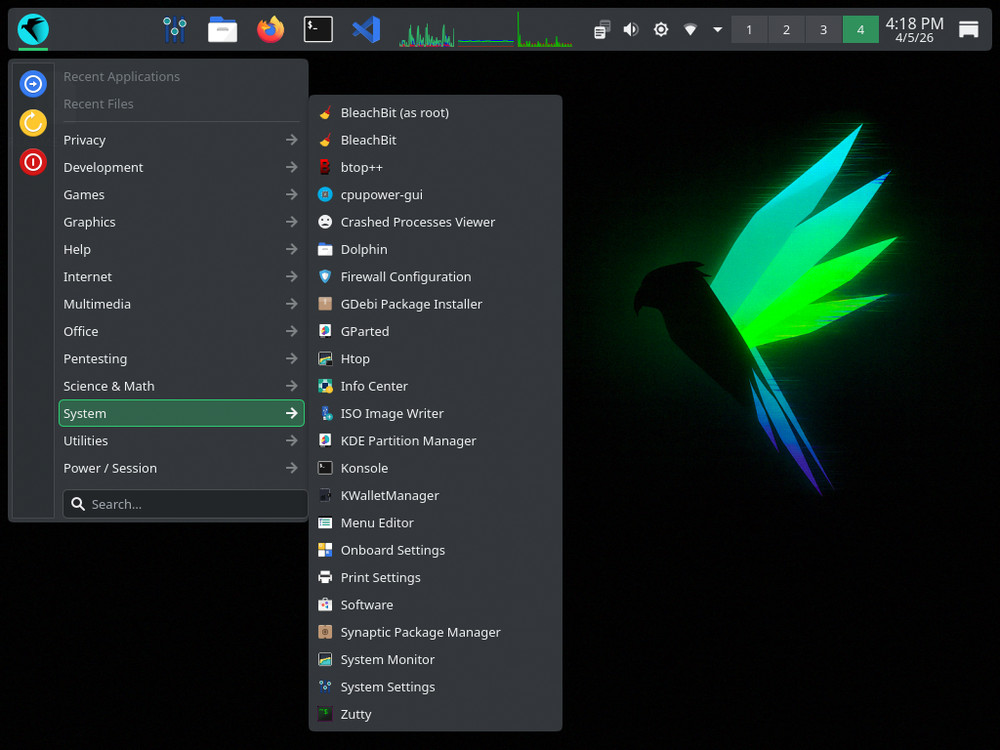Open the settings gear in the system tray
The width and height of the screenshot is (1000, 750).
pyautogui.click(x=660, y=29)
